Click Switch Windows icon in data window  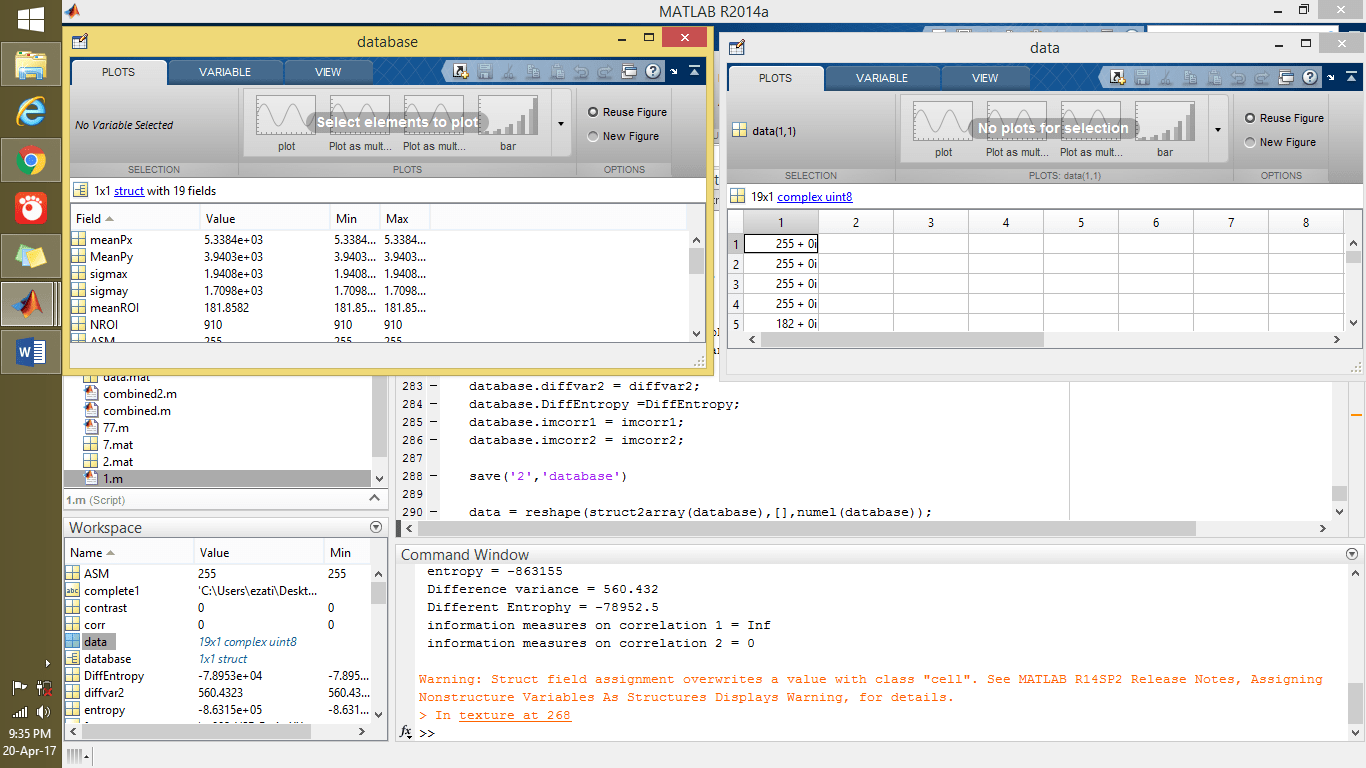point(1286,77)
